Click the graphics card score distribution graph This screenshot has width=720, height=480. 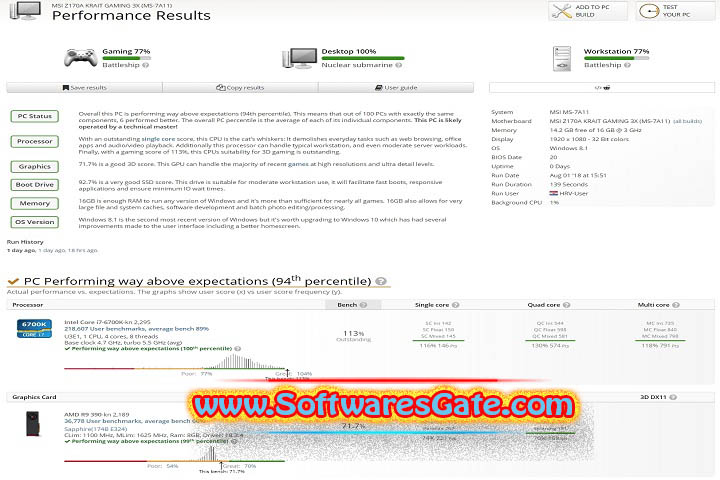coord(174,455)
